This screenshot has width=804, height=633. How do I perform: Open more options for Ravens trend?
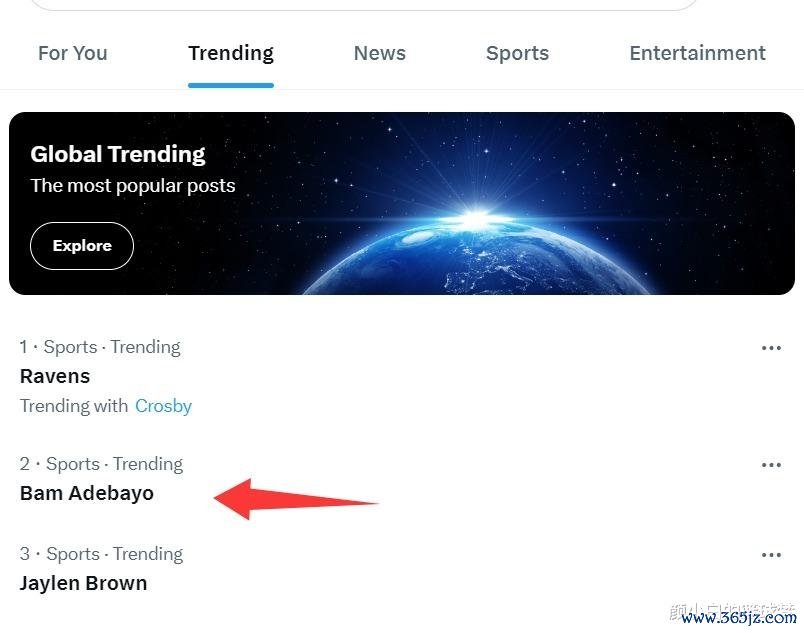[771, 348]
